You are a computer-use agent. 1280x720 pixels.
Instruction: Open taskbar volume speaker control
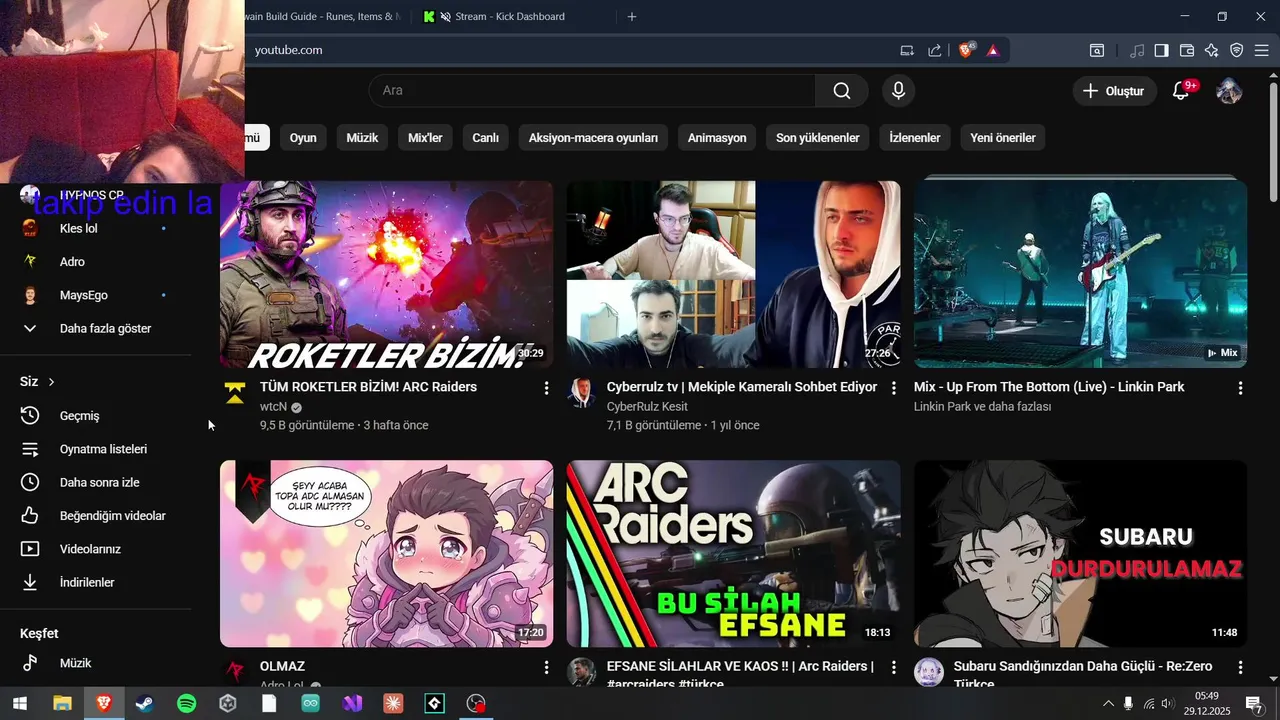pos(1167,704)
